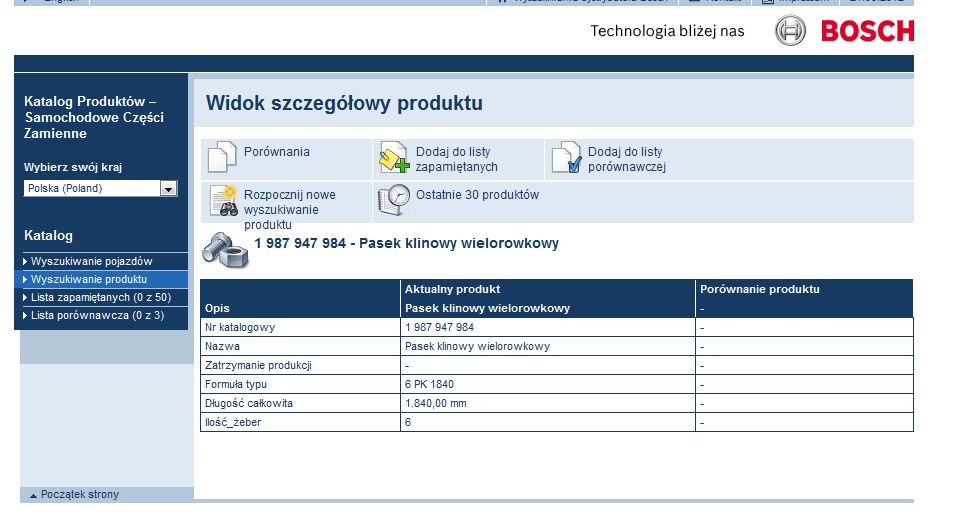The image size is (976, 520).
Task: Go to Początek strony link
Action: pyautogui.click(x=80, y=494)
